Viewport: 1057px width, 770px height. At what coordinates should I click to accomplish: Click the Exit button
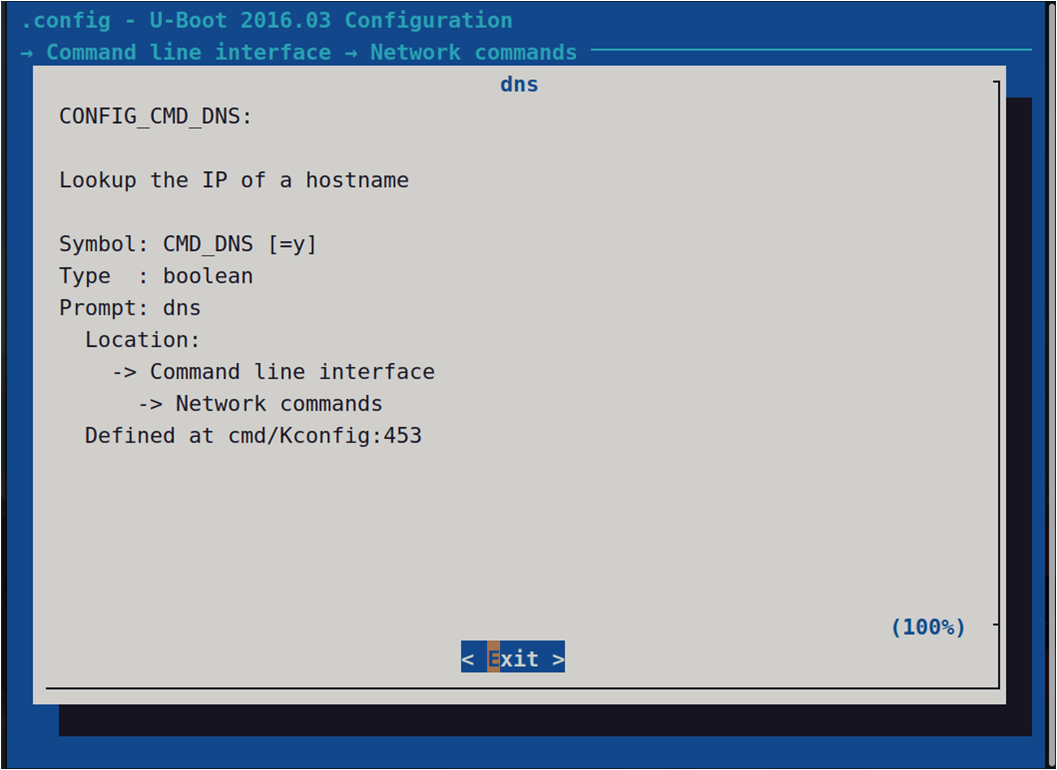513,658
